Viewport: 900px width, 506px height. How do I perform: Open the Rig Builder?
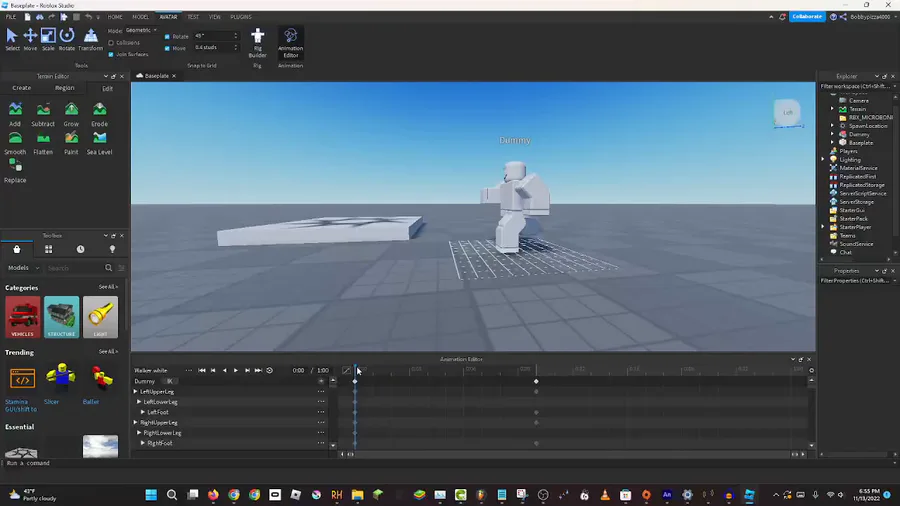click(257, 43)
